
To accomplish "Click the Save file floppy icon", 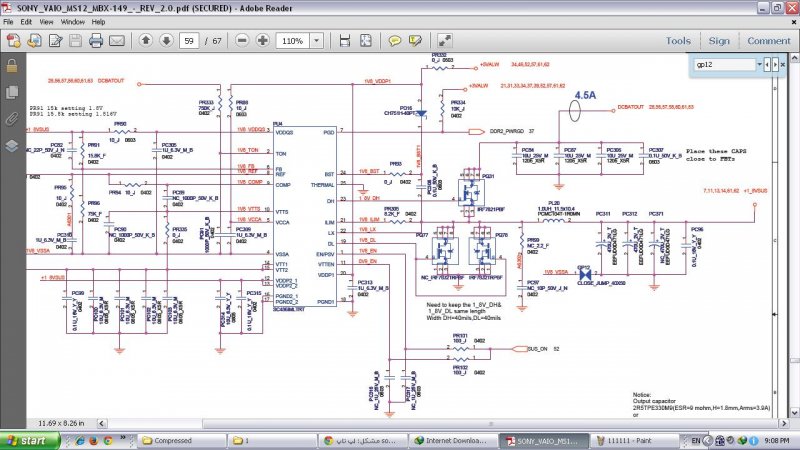I will click(76, 40).
